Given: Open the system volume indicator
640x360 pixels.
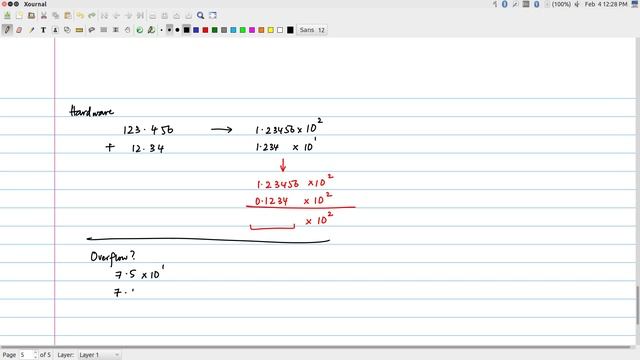Looking at the screenshot, I should coord(577,4).
